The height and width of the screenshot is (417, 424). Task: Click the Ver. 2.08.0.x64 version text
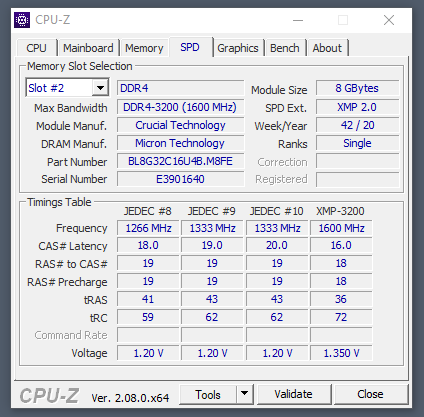click(x=130, y=398)
